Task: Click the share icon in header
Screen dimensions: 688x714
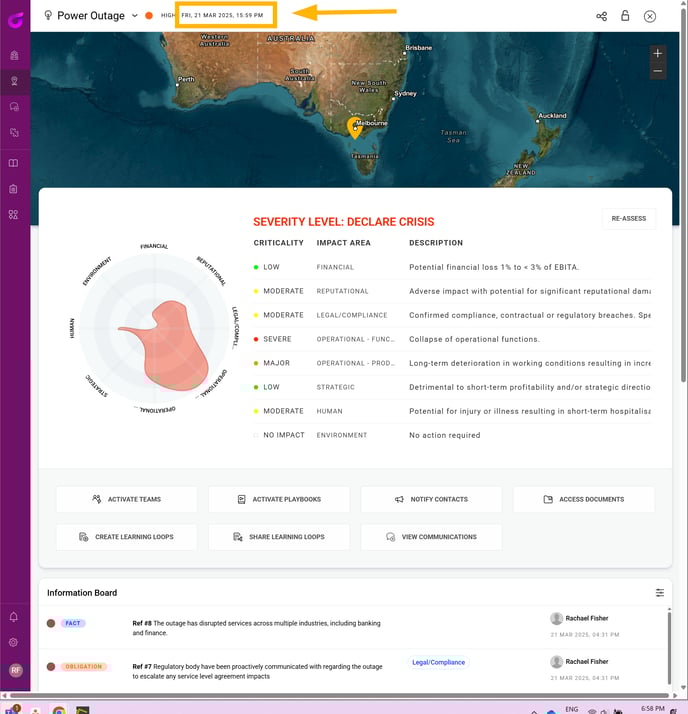Action: click(x=601, y=16)
